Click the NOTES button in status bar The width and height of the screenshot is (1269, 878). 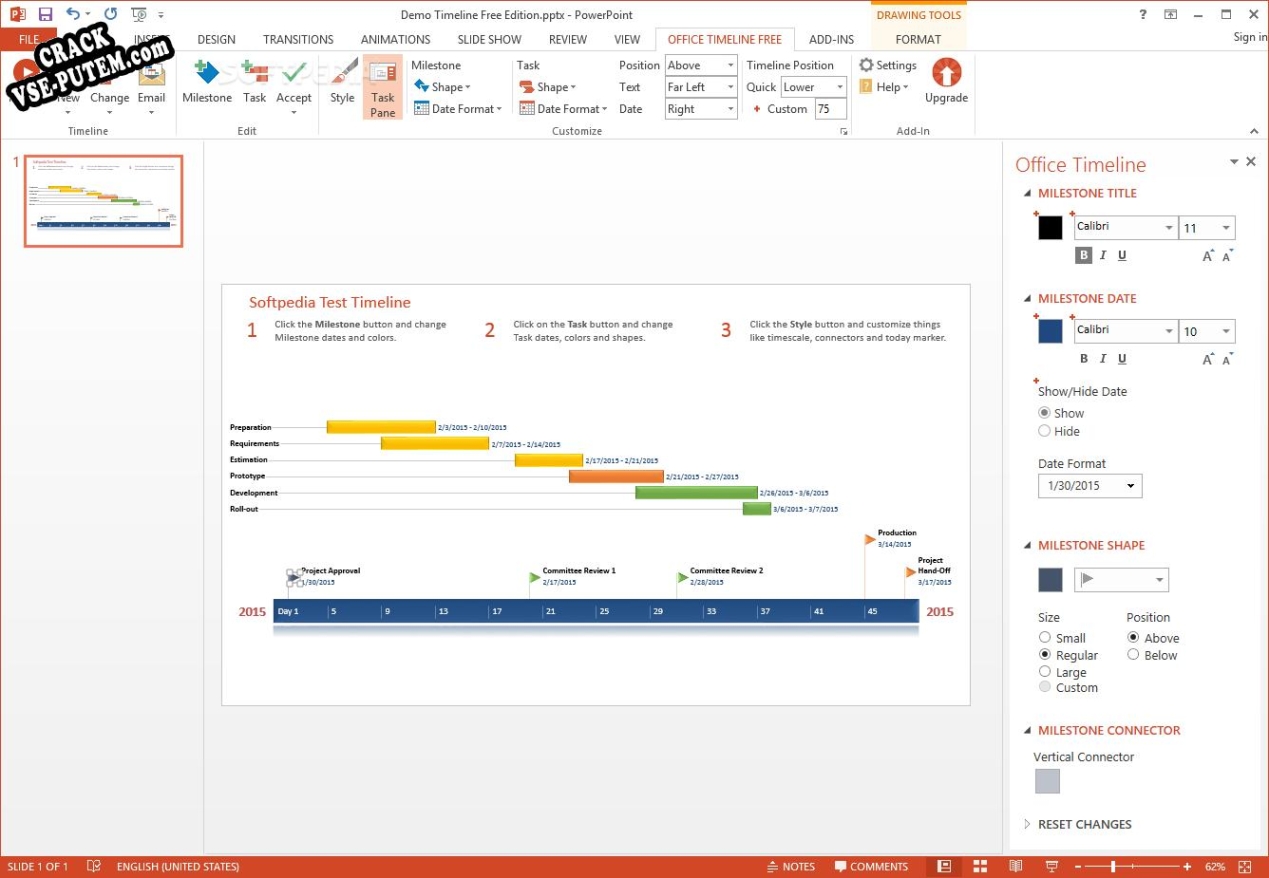[791, 866]
